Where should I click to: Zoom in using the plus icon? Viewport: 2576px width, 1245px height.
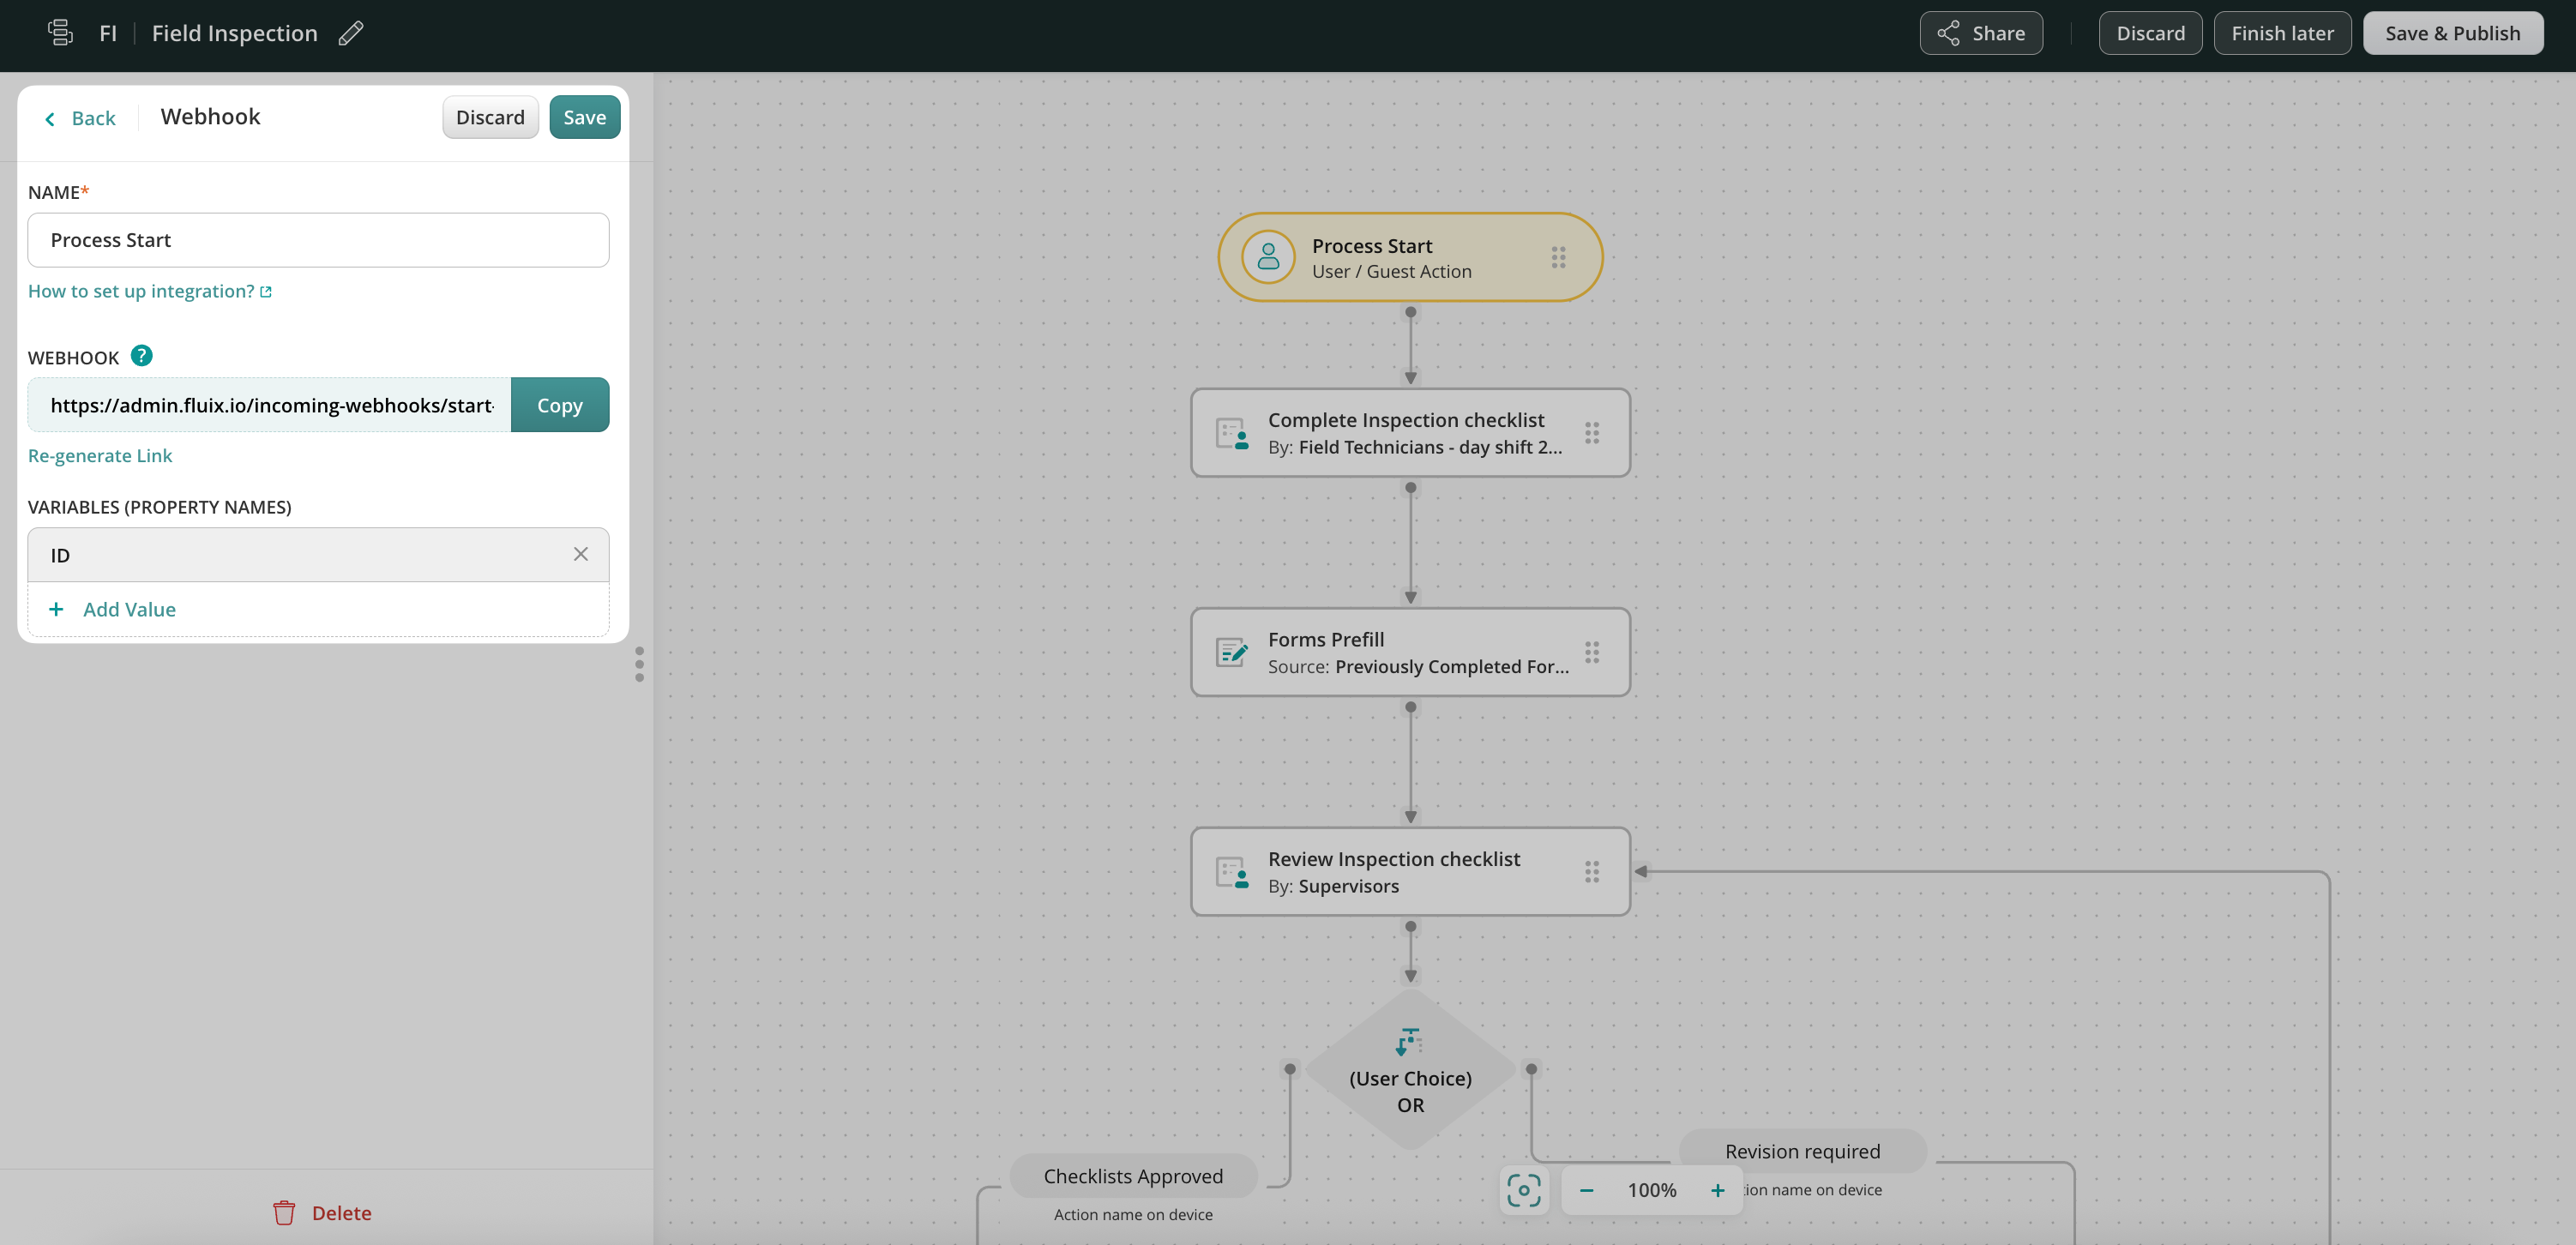pos(1717,1190)
